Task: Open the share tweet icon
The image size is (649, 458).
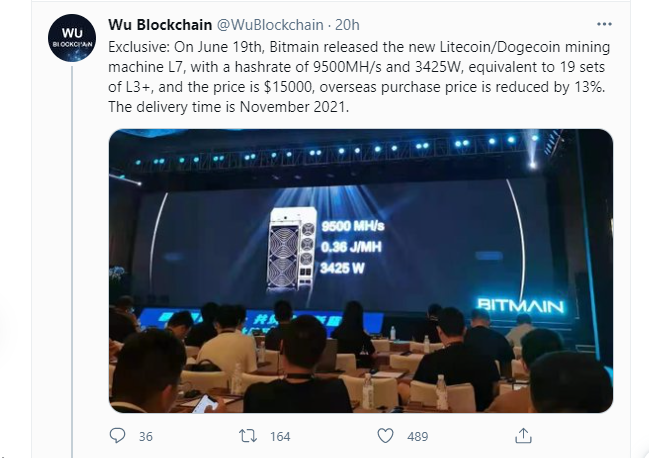Action: pyautogui.click(x=523, y=436)
